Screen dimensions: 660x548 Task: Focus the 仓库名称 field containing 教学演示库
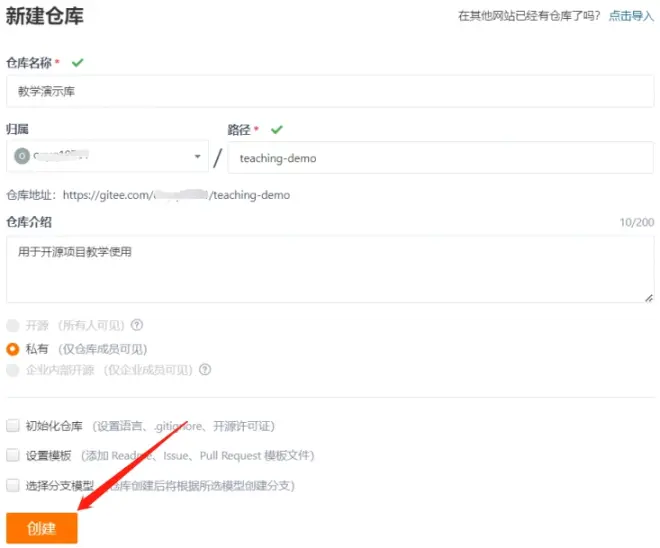click(330, 90)
